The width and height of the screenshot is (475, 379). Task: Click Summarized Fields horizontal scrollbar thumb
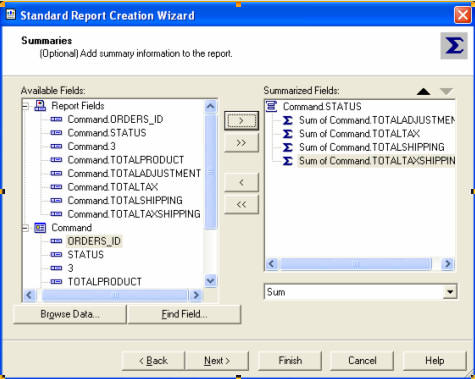356,264
